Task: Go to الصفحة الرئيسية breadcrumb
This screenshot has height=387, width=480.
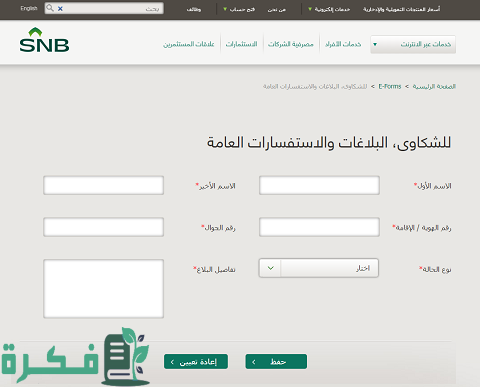Action: click(x=434, y=87)
